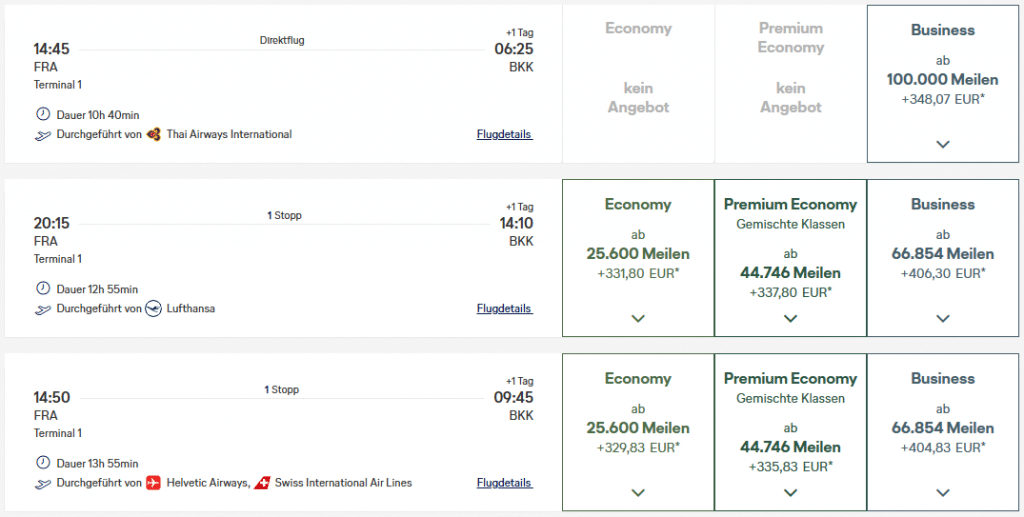Click the airplane icon on the Lufthansa flight row

42,309
